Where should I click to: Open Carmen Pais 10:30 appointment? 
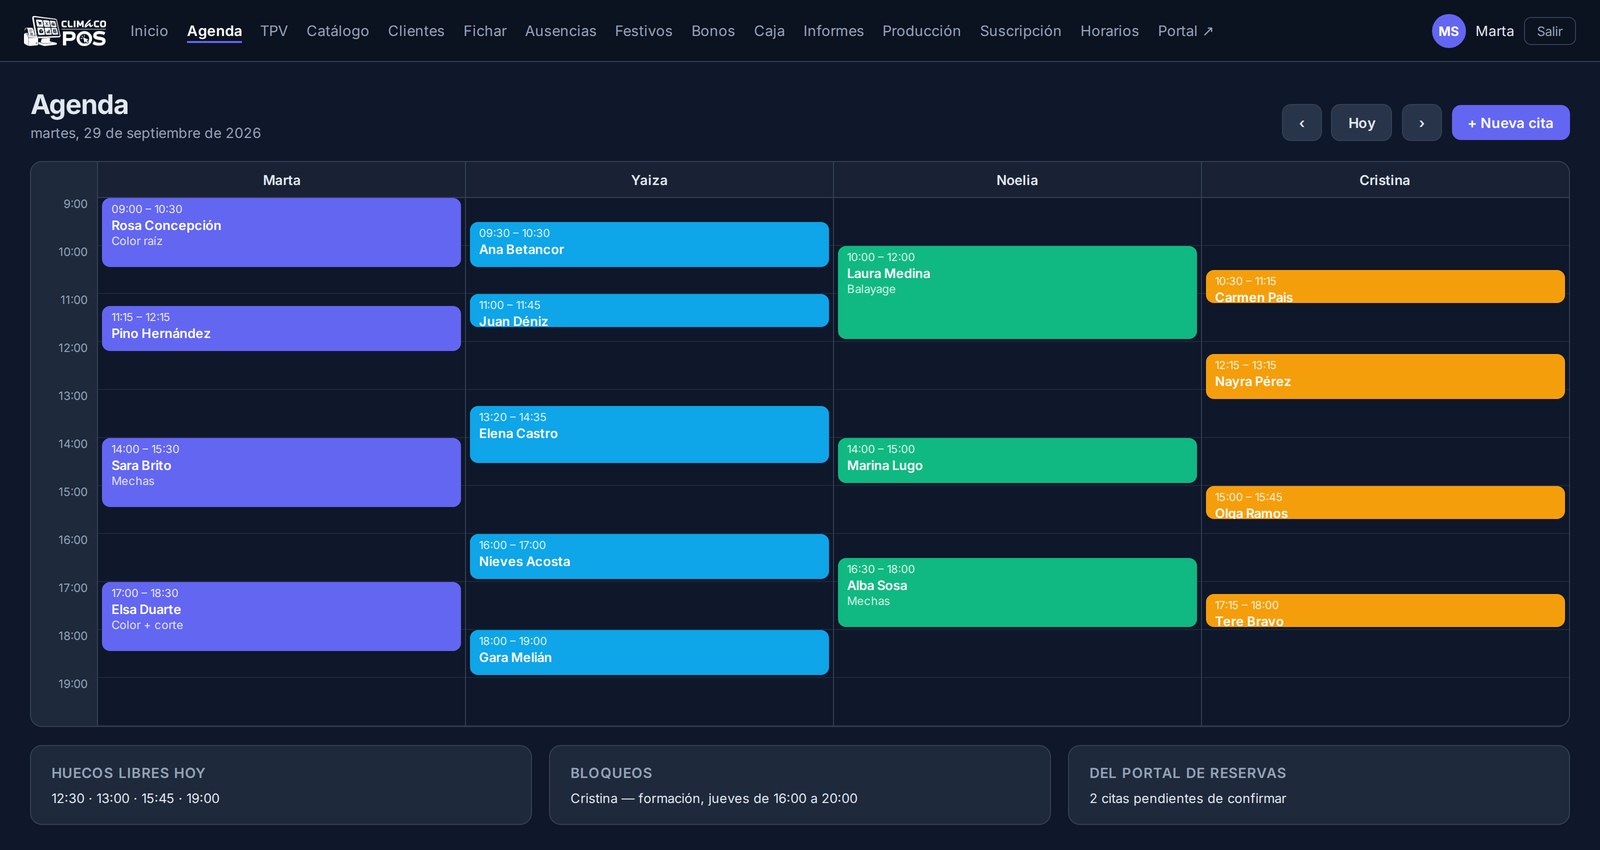1385,286
